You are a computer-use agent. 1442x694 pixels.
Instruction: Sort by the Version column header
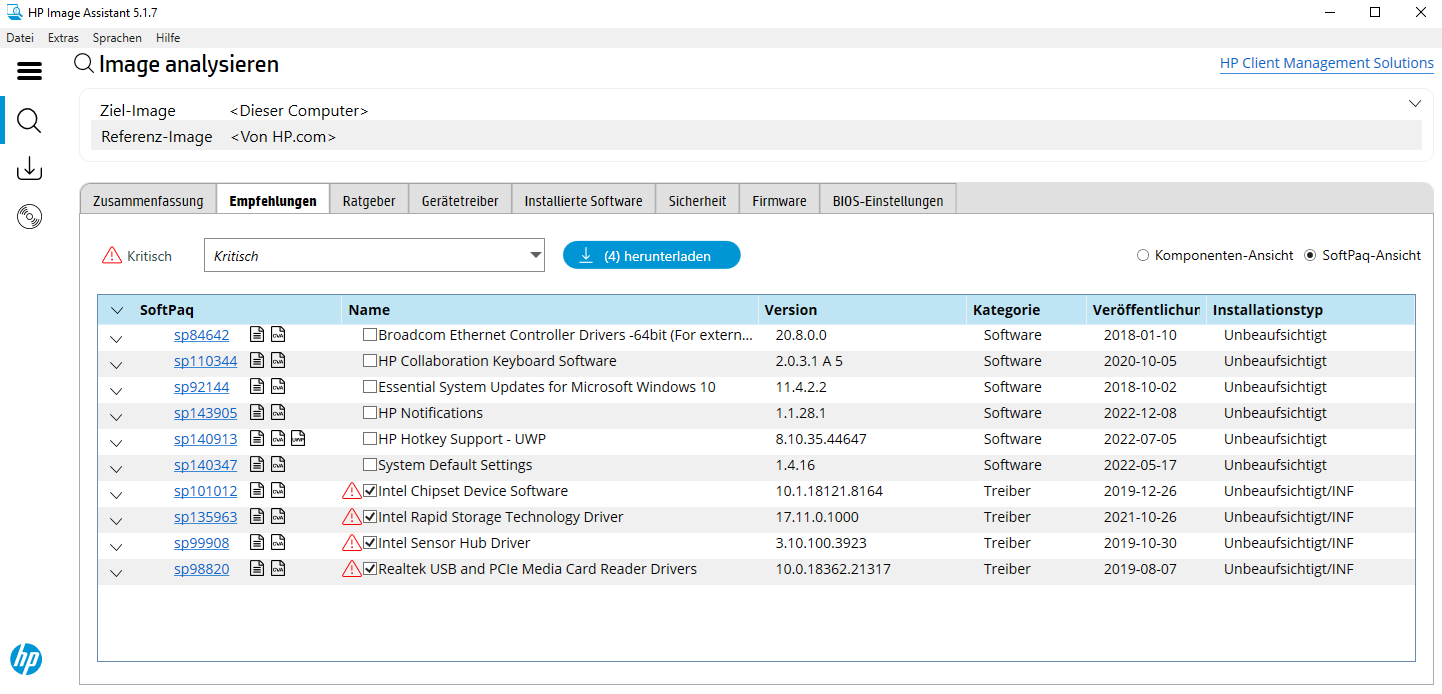coord(862,310)
